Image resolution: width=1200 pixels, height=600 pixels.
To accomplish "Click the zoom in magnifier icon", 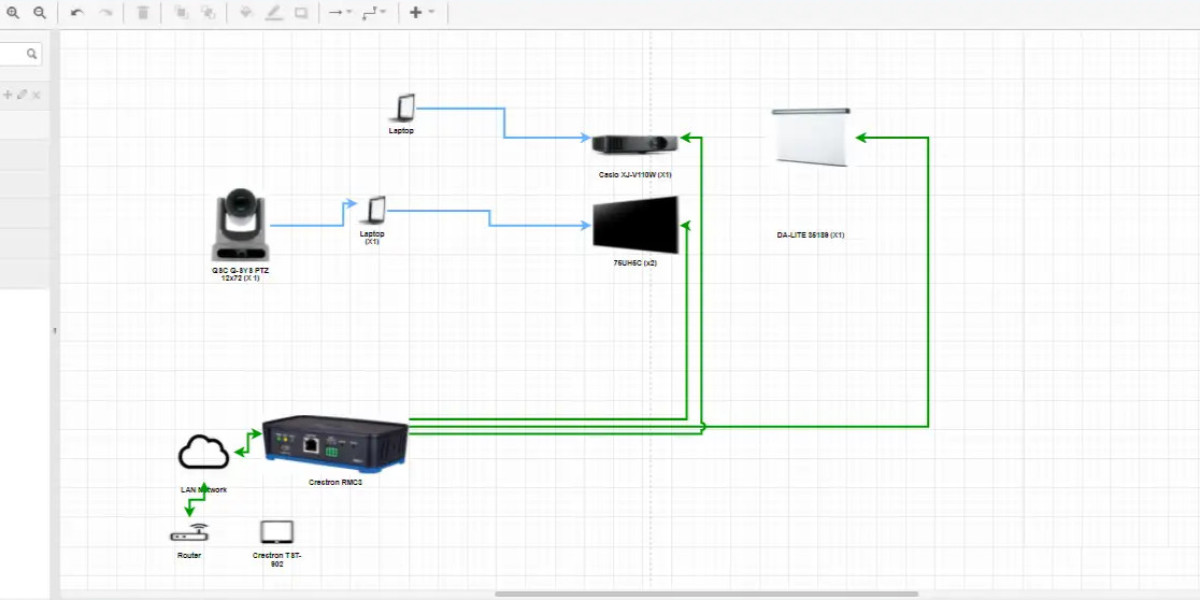I will pos(14,13).
